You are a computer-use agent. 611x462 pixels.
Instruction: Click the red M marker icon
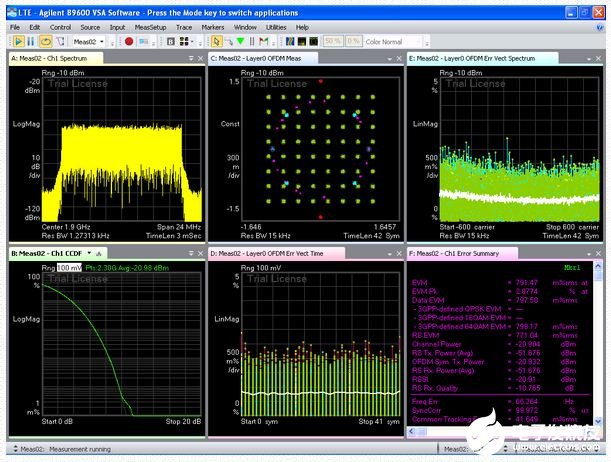pos(263,41)
